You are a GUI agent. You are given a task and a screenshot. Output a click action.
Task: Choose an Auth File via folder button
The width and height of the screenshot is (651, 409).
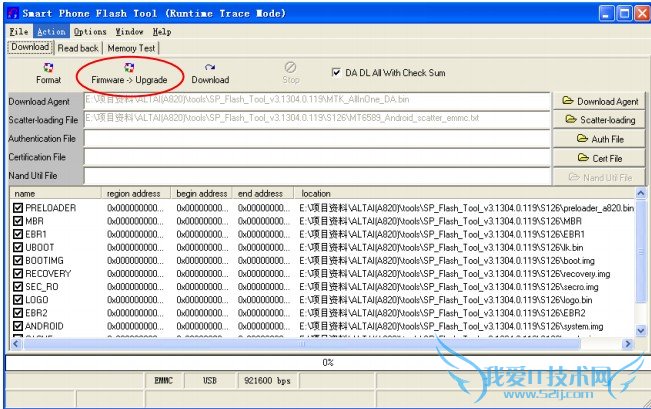pos(600,139)
